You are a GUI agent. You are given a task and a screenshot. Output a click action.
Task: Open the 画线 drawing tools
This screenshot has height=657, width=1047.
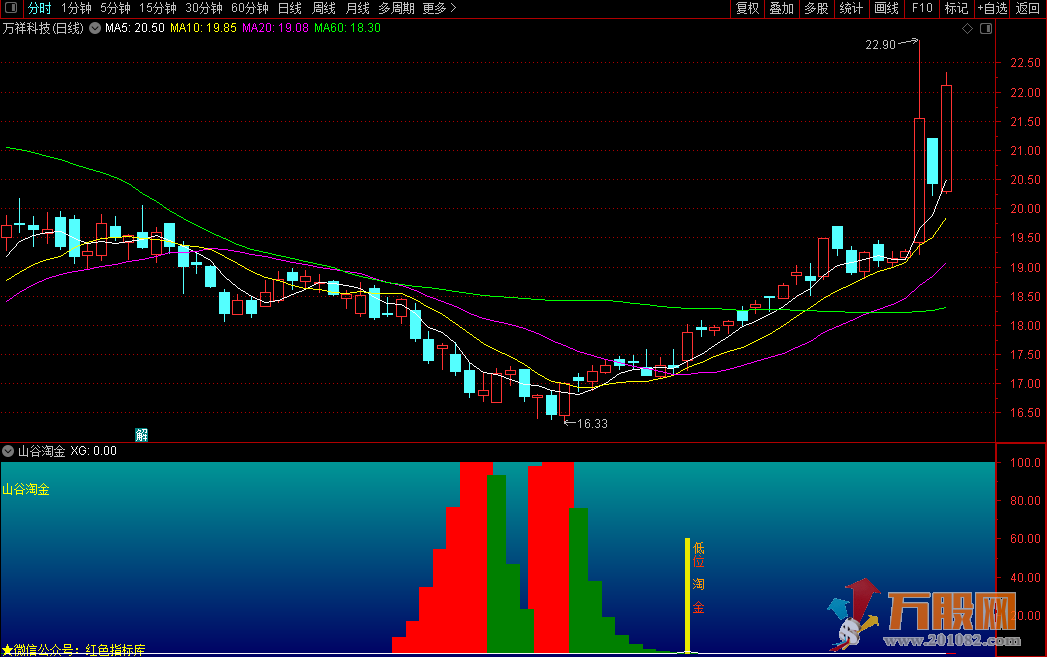[x=886, y=8]
